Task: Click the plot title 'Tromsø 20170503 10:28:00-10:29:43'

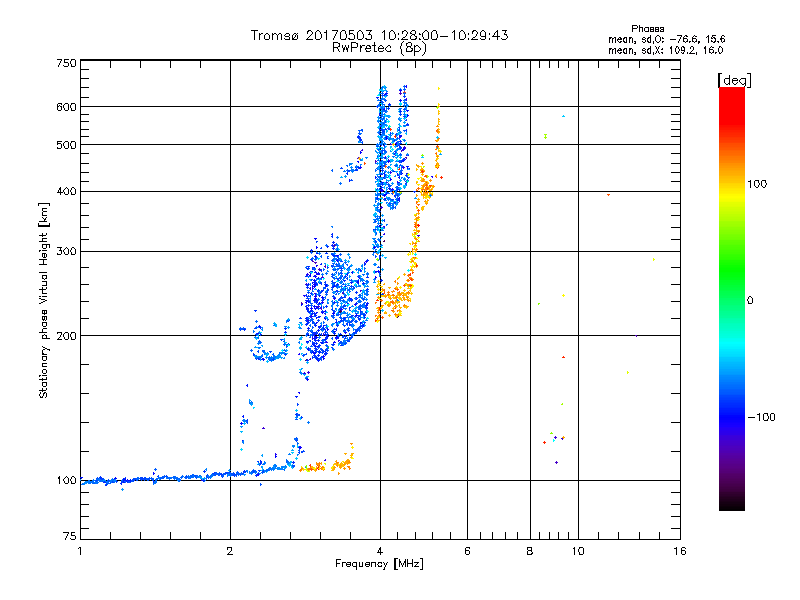Action: (x=379, y=35)
